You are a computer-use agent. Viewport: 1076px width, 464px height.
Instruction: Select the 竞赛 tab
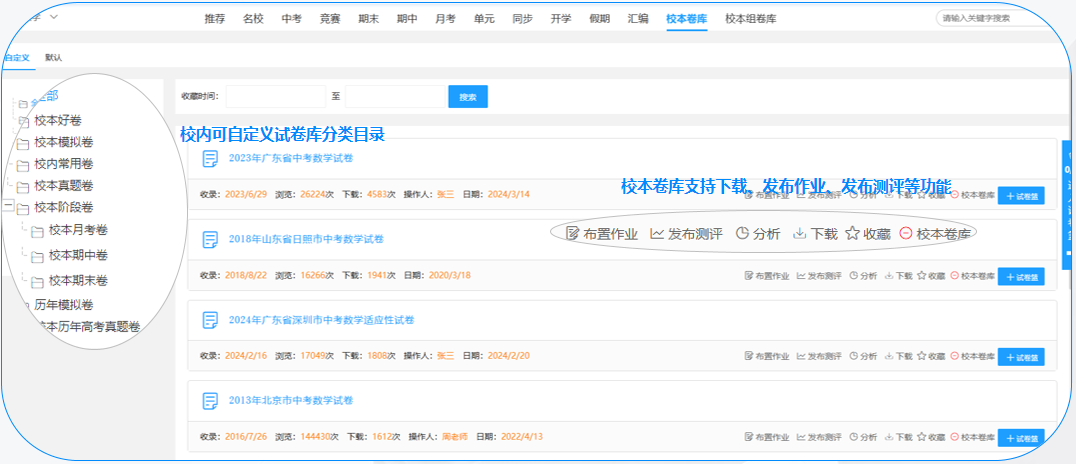click(330, 19)
